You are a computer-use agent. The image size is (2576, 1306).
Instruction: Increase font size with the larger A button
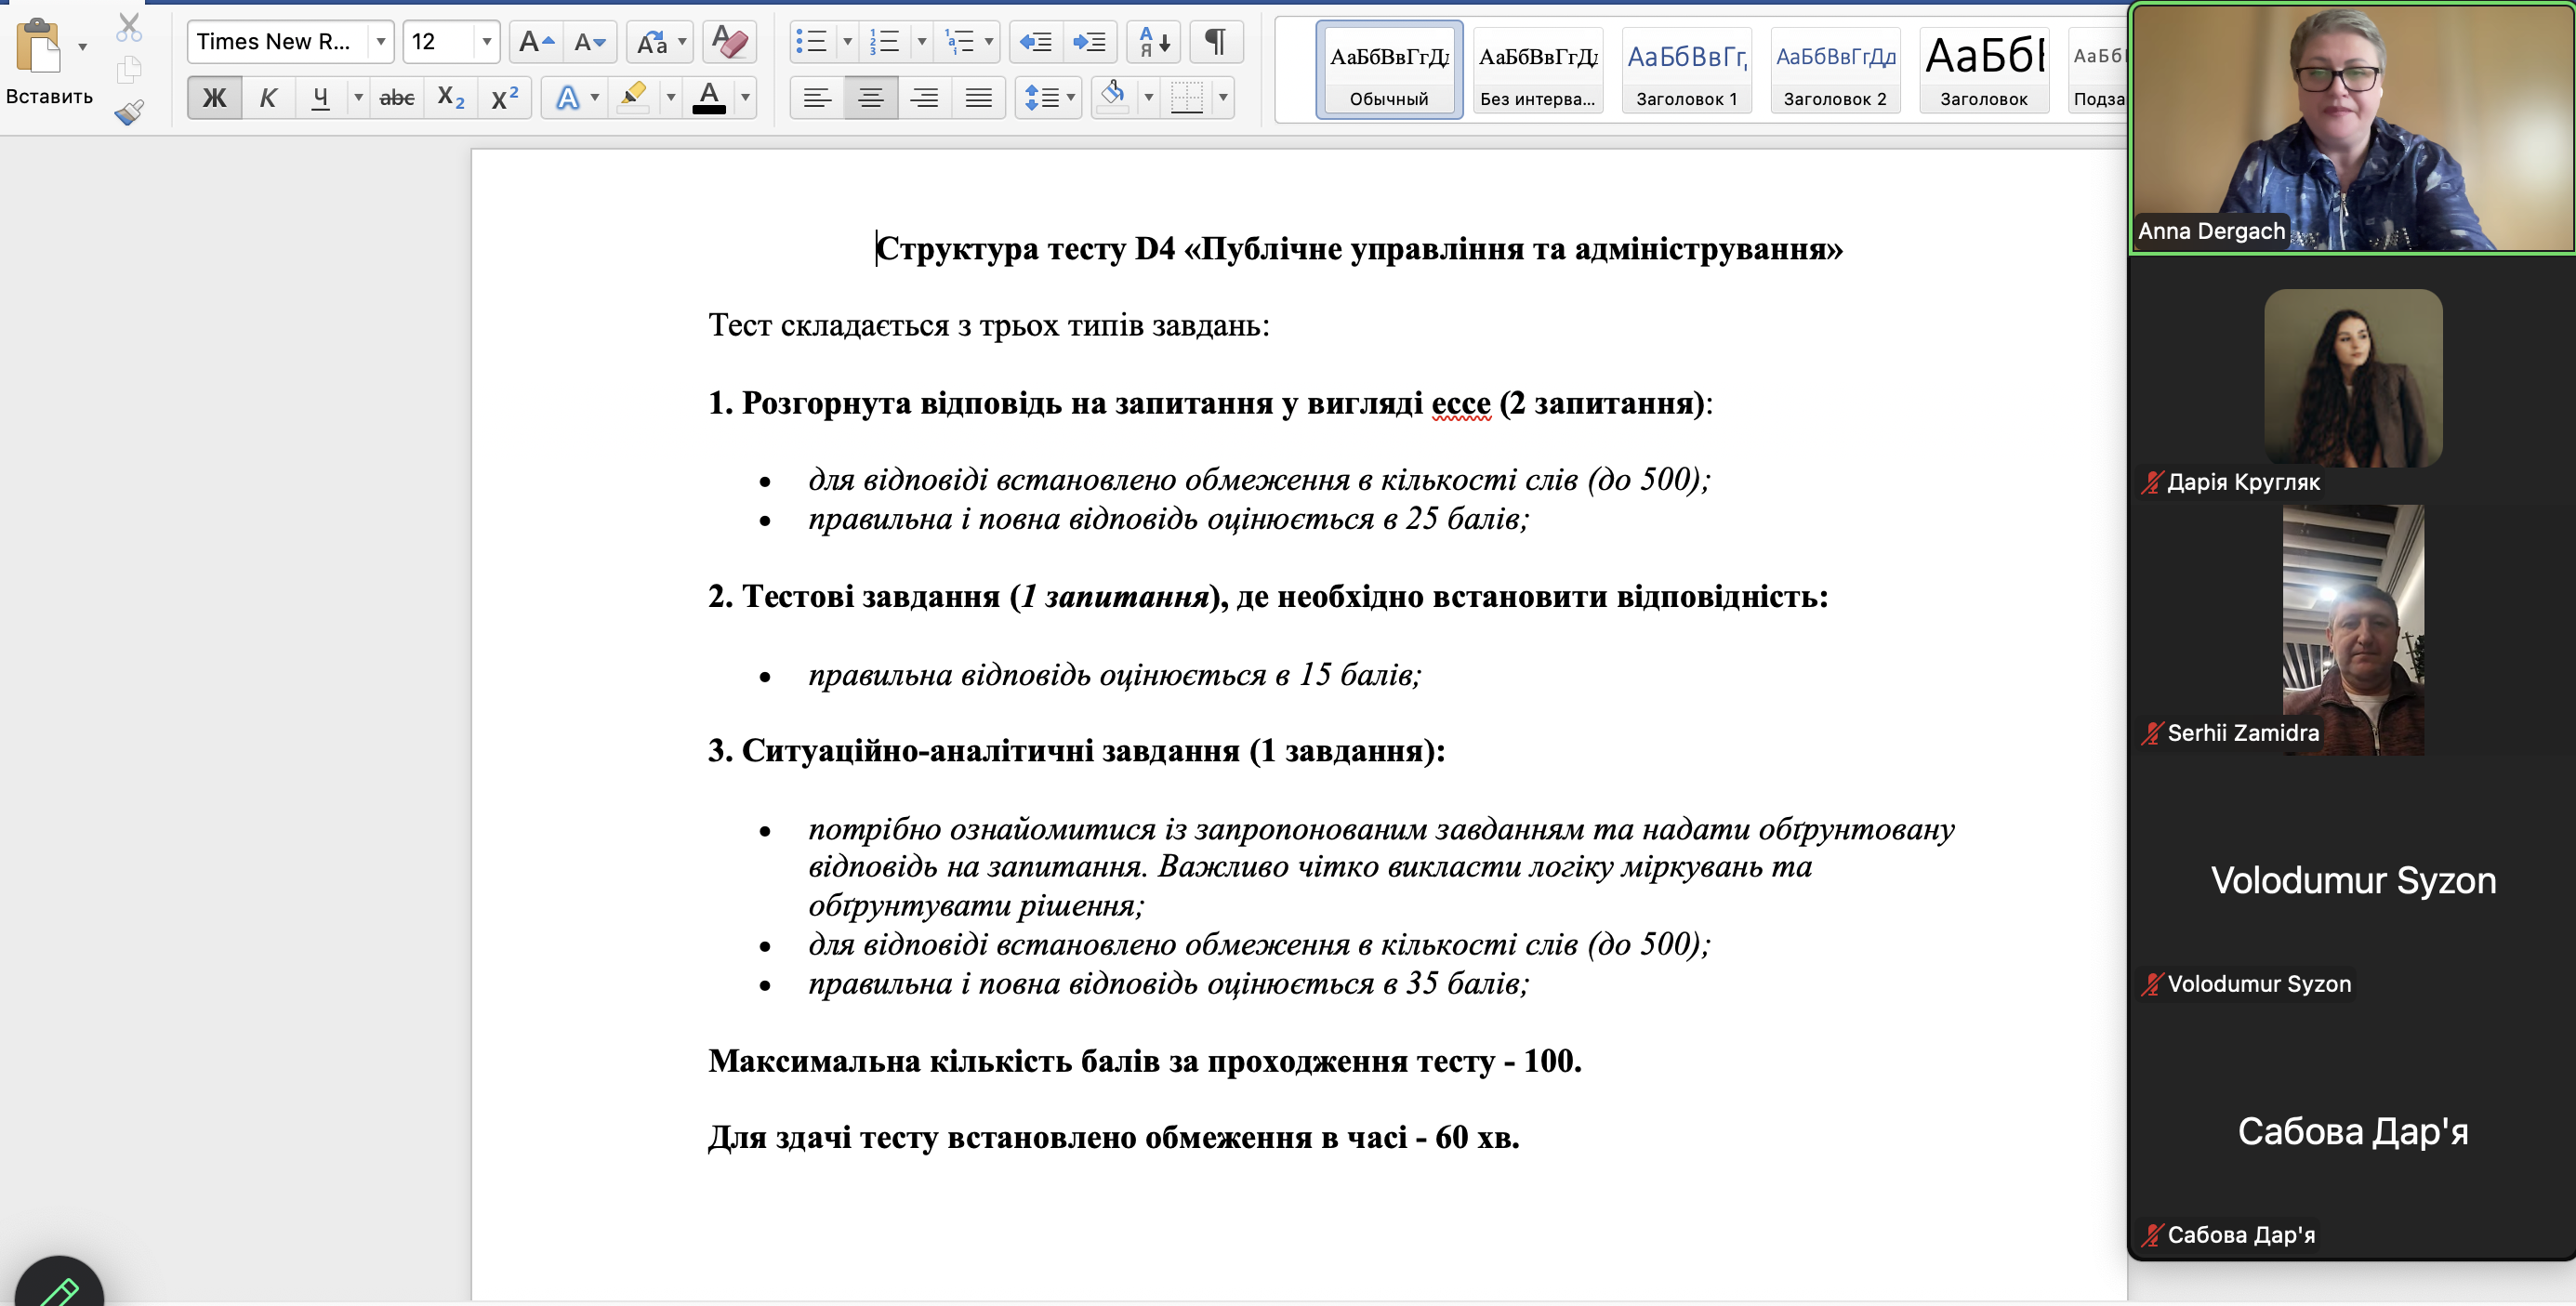[535, 42]
